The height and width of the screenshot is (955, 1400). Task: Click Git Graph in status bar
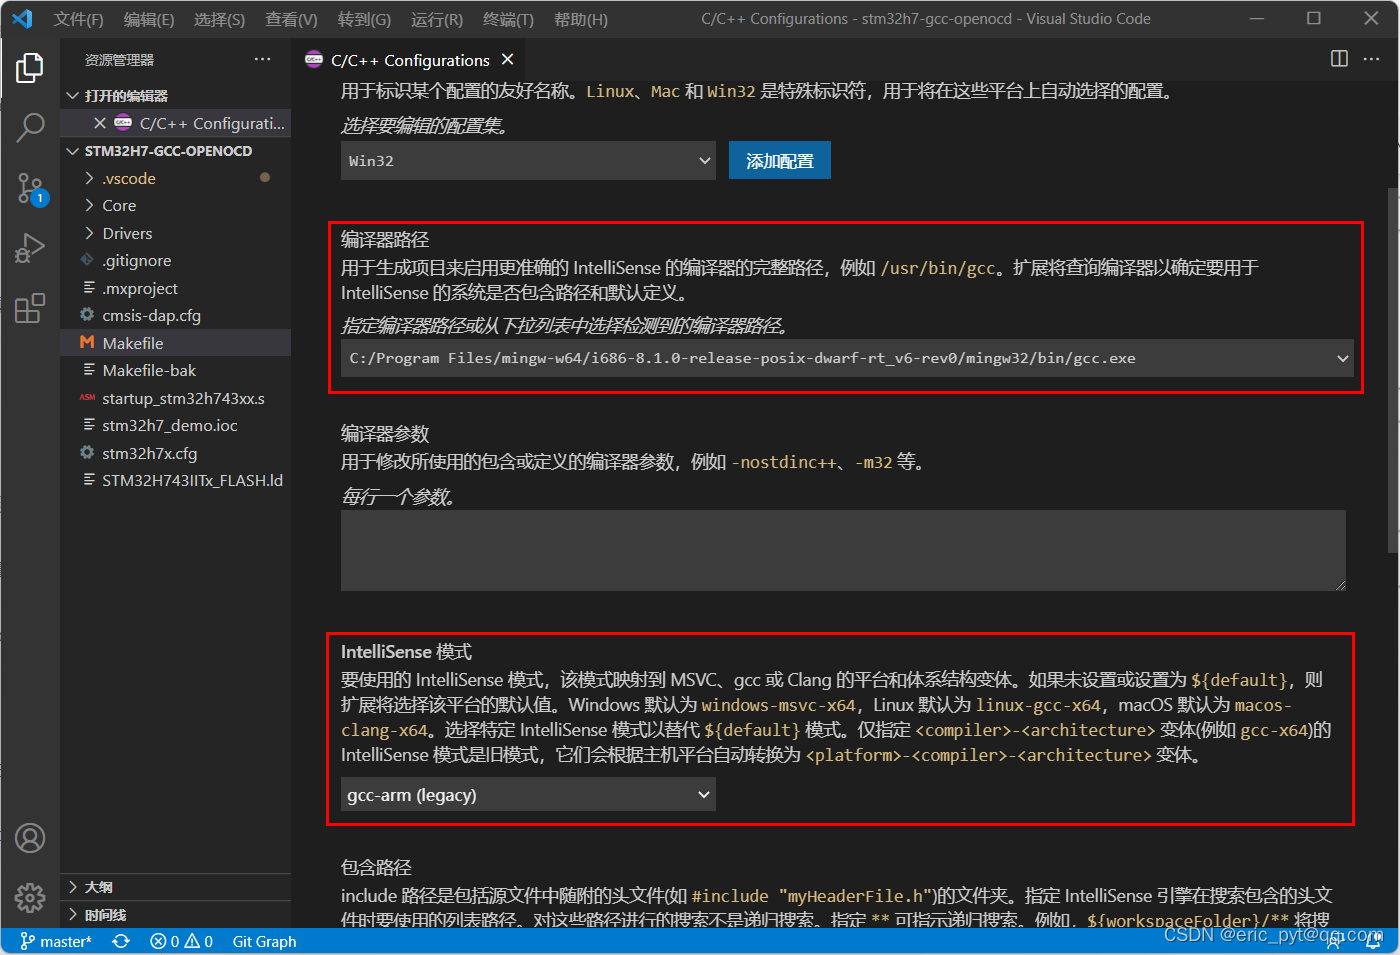[264, 941]
